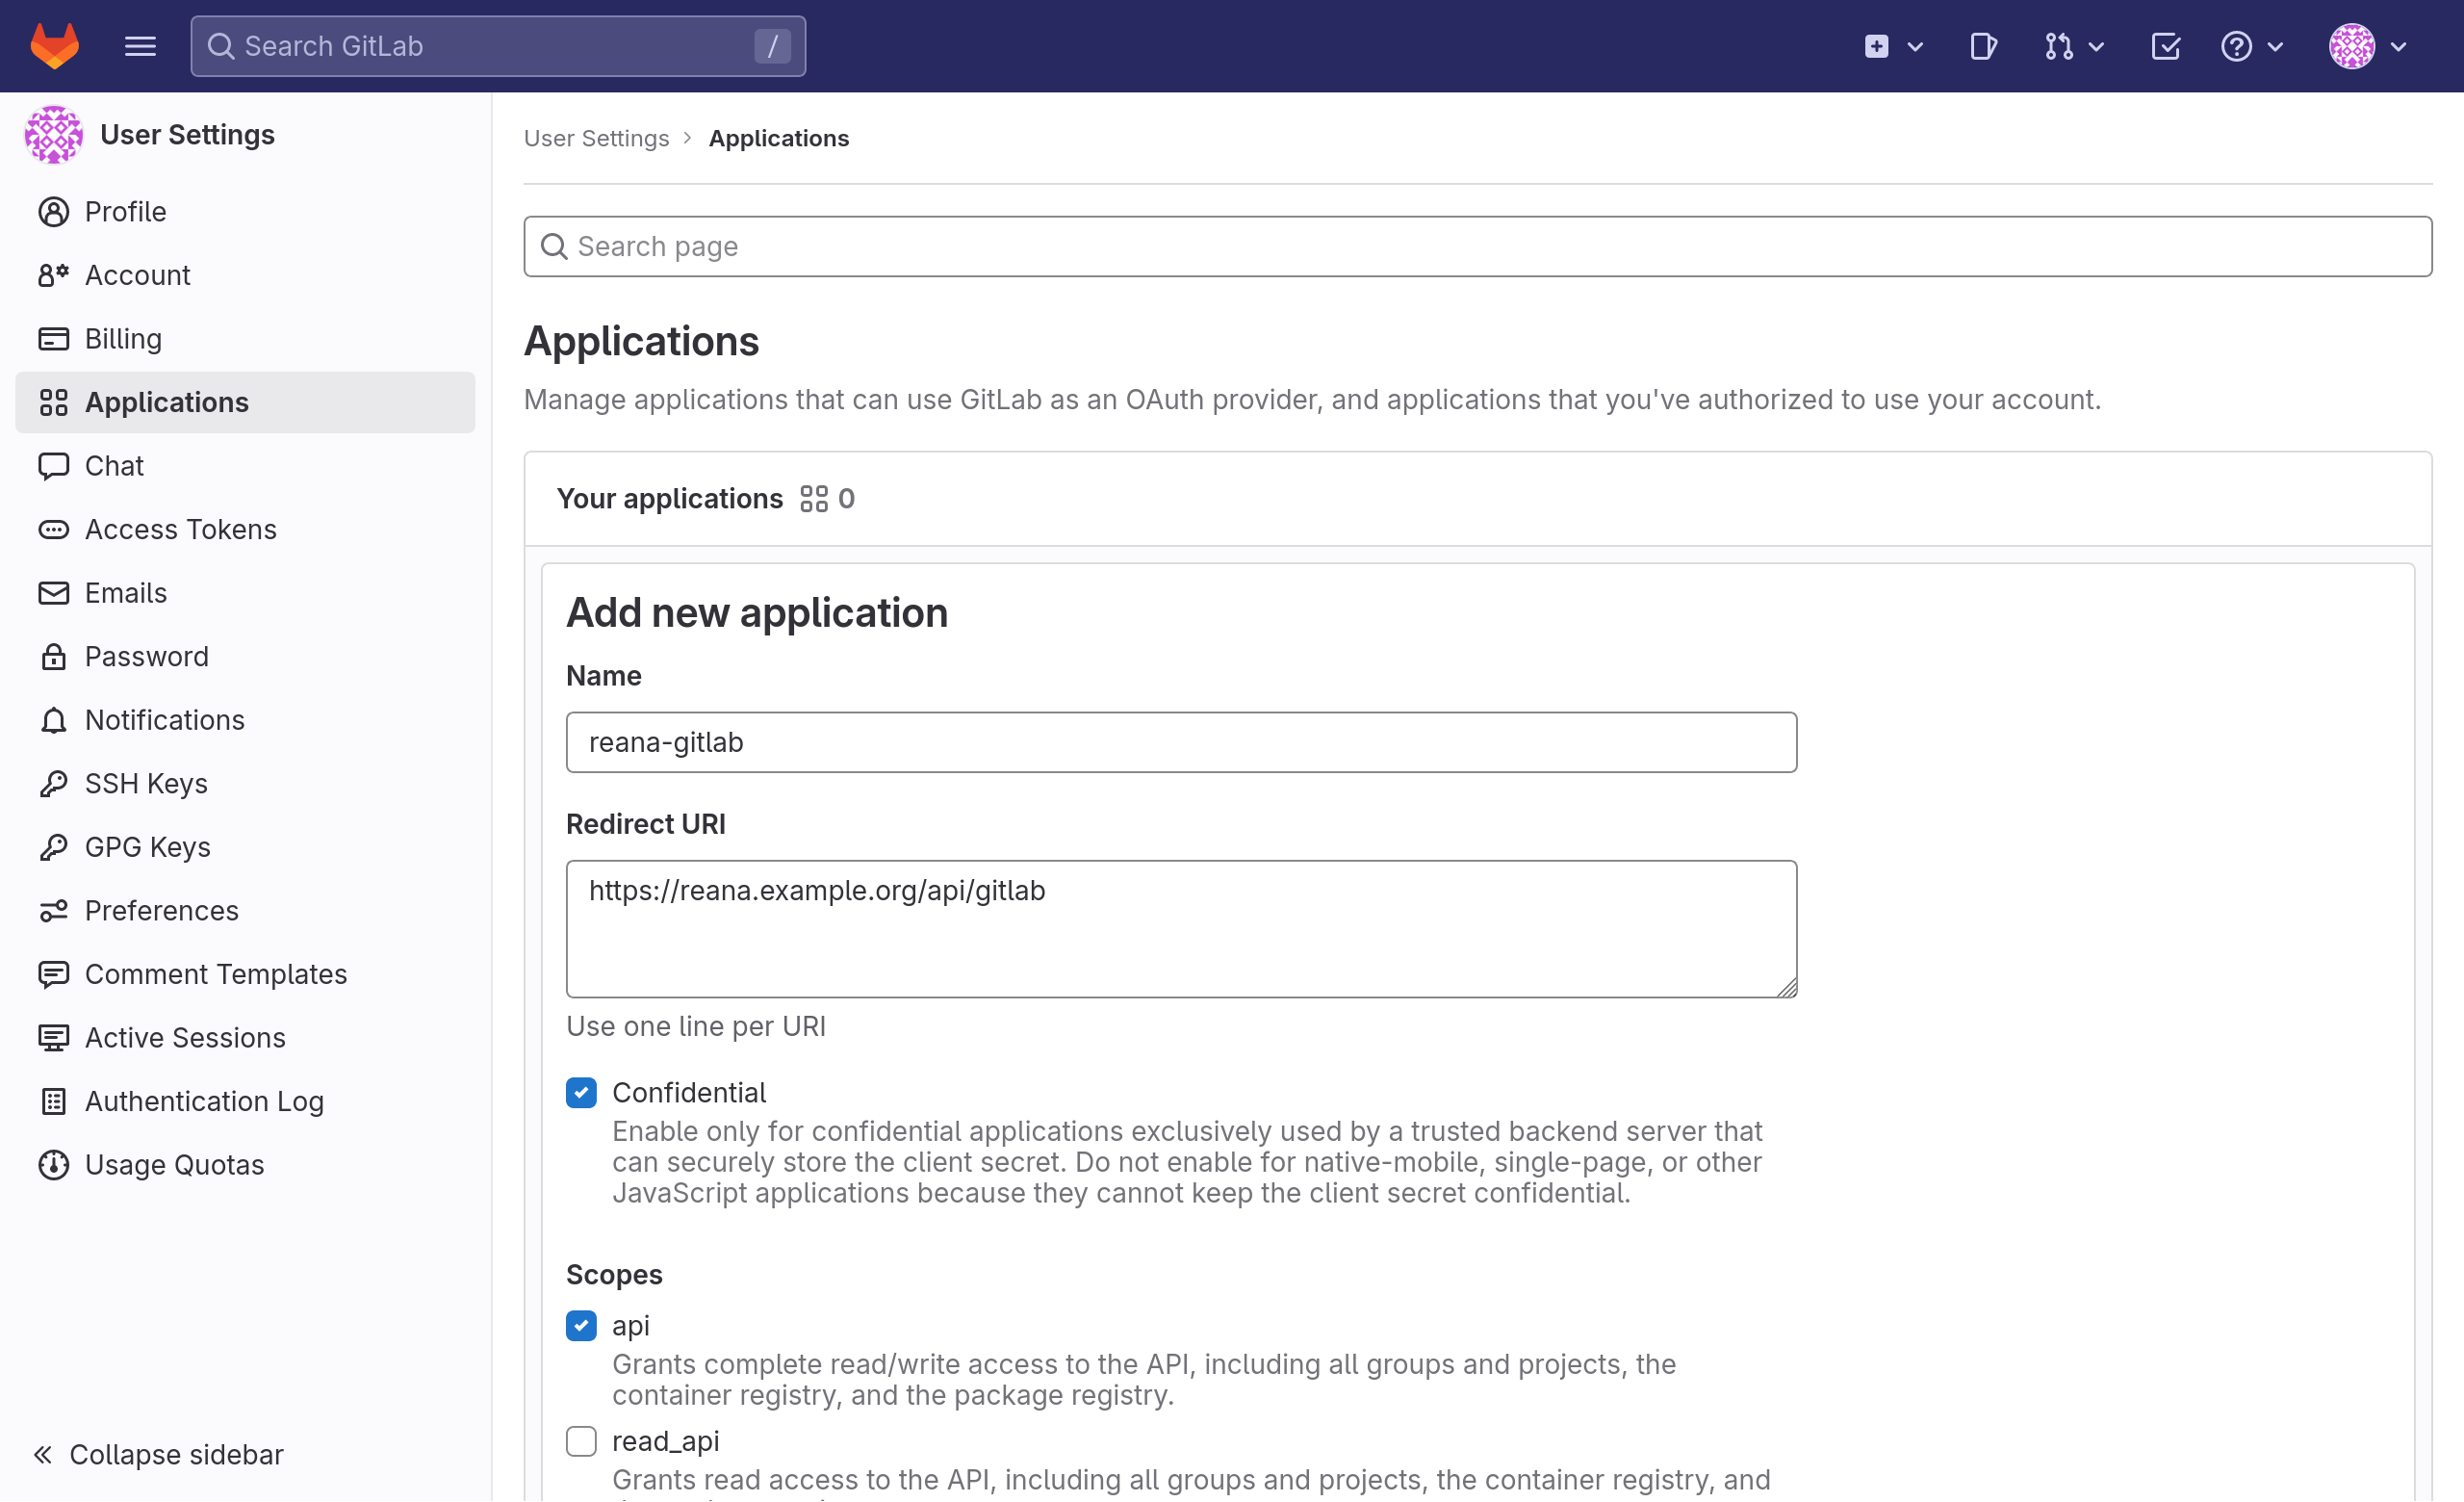Click the SSH Keys sidebar link
This screenshot has width=2464, height=1502.
tap(146, 782)
